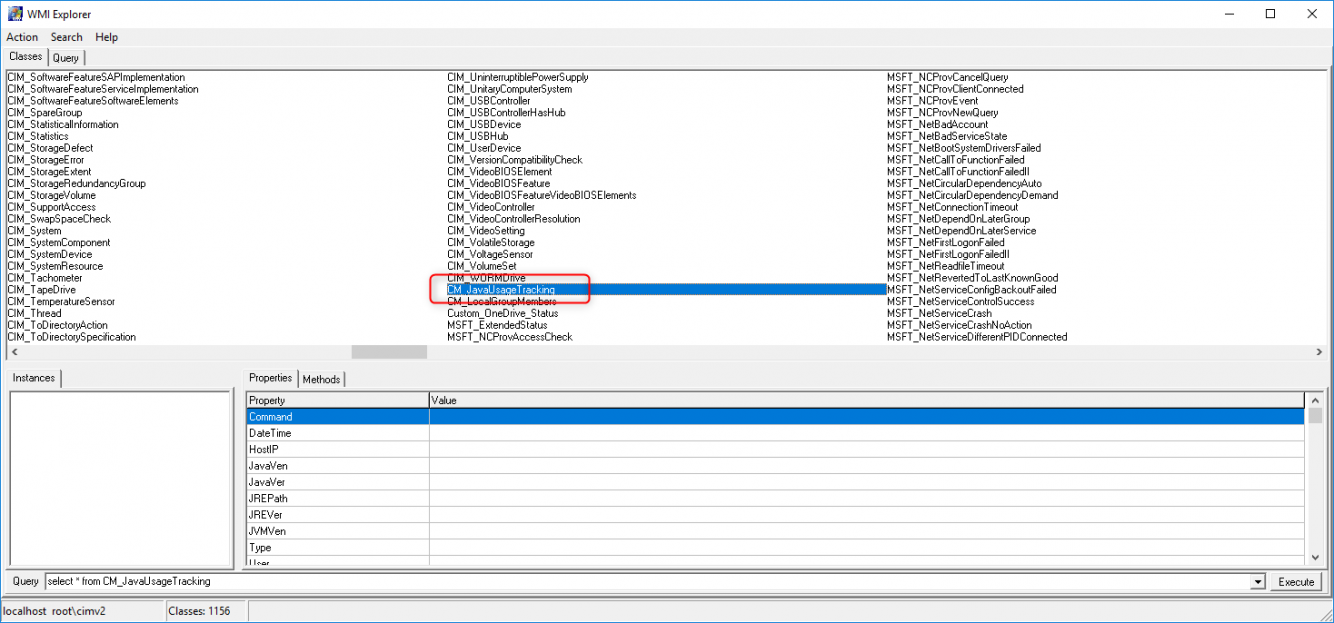The width and height of the screenshot is (1334, 623).
Task: Click inside the query input field
Action: tap(300, 581)
